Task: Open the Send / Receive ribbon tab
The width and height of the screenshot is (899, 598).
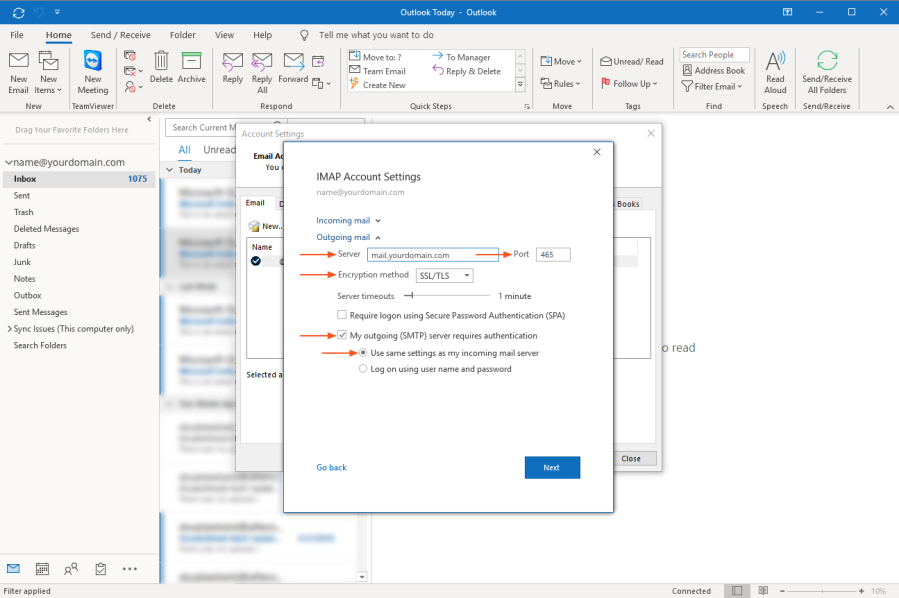Action: 120,35
